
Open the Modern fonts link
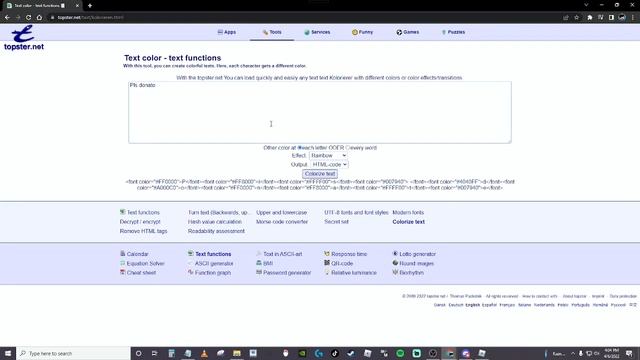pos(408,212)
